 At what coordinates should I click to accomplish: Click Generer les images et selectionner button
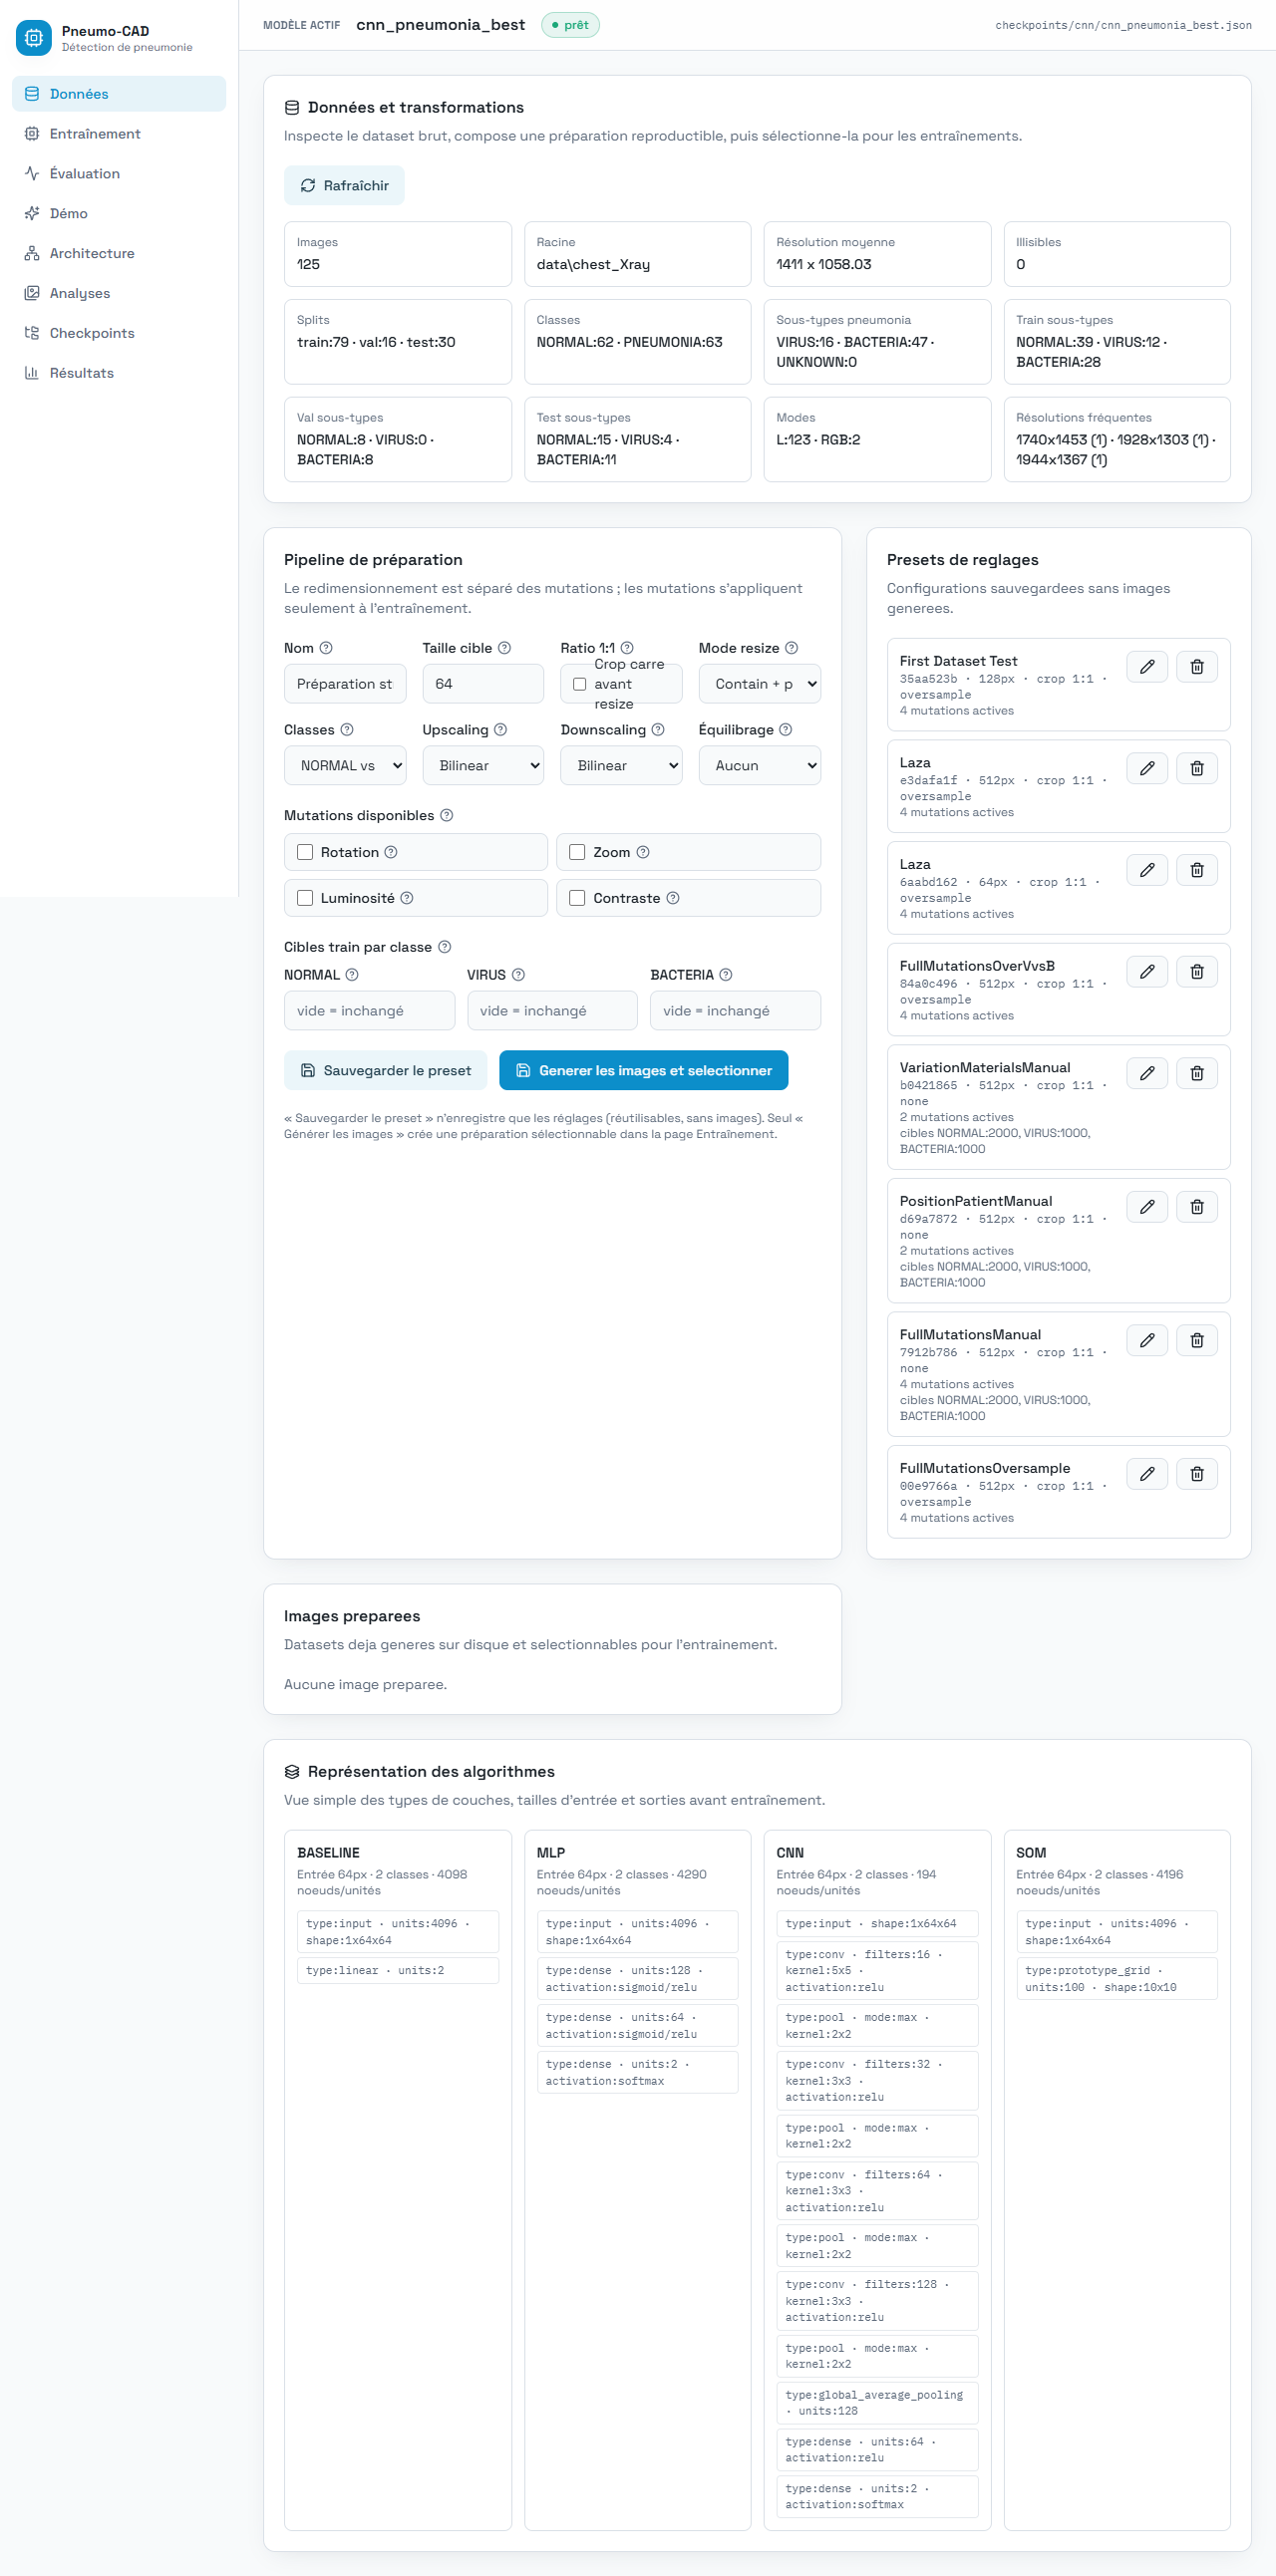point(643,1071)
